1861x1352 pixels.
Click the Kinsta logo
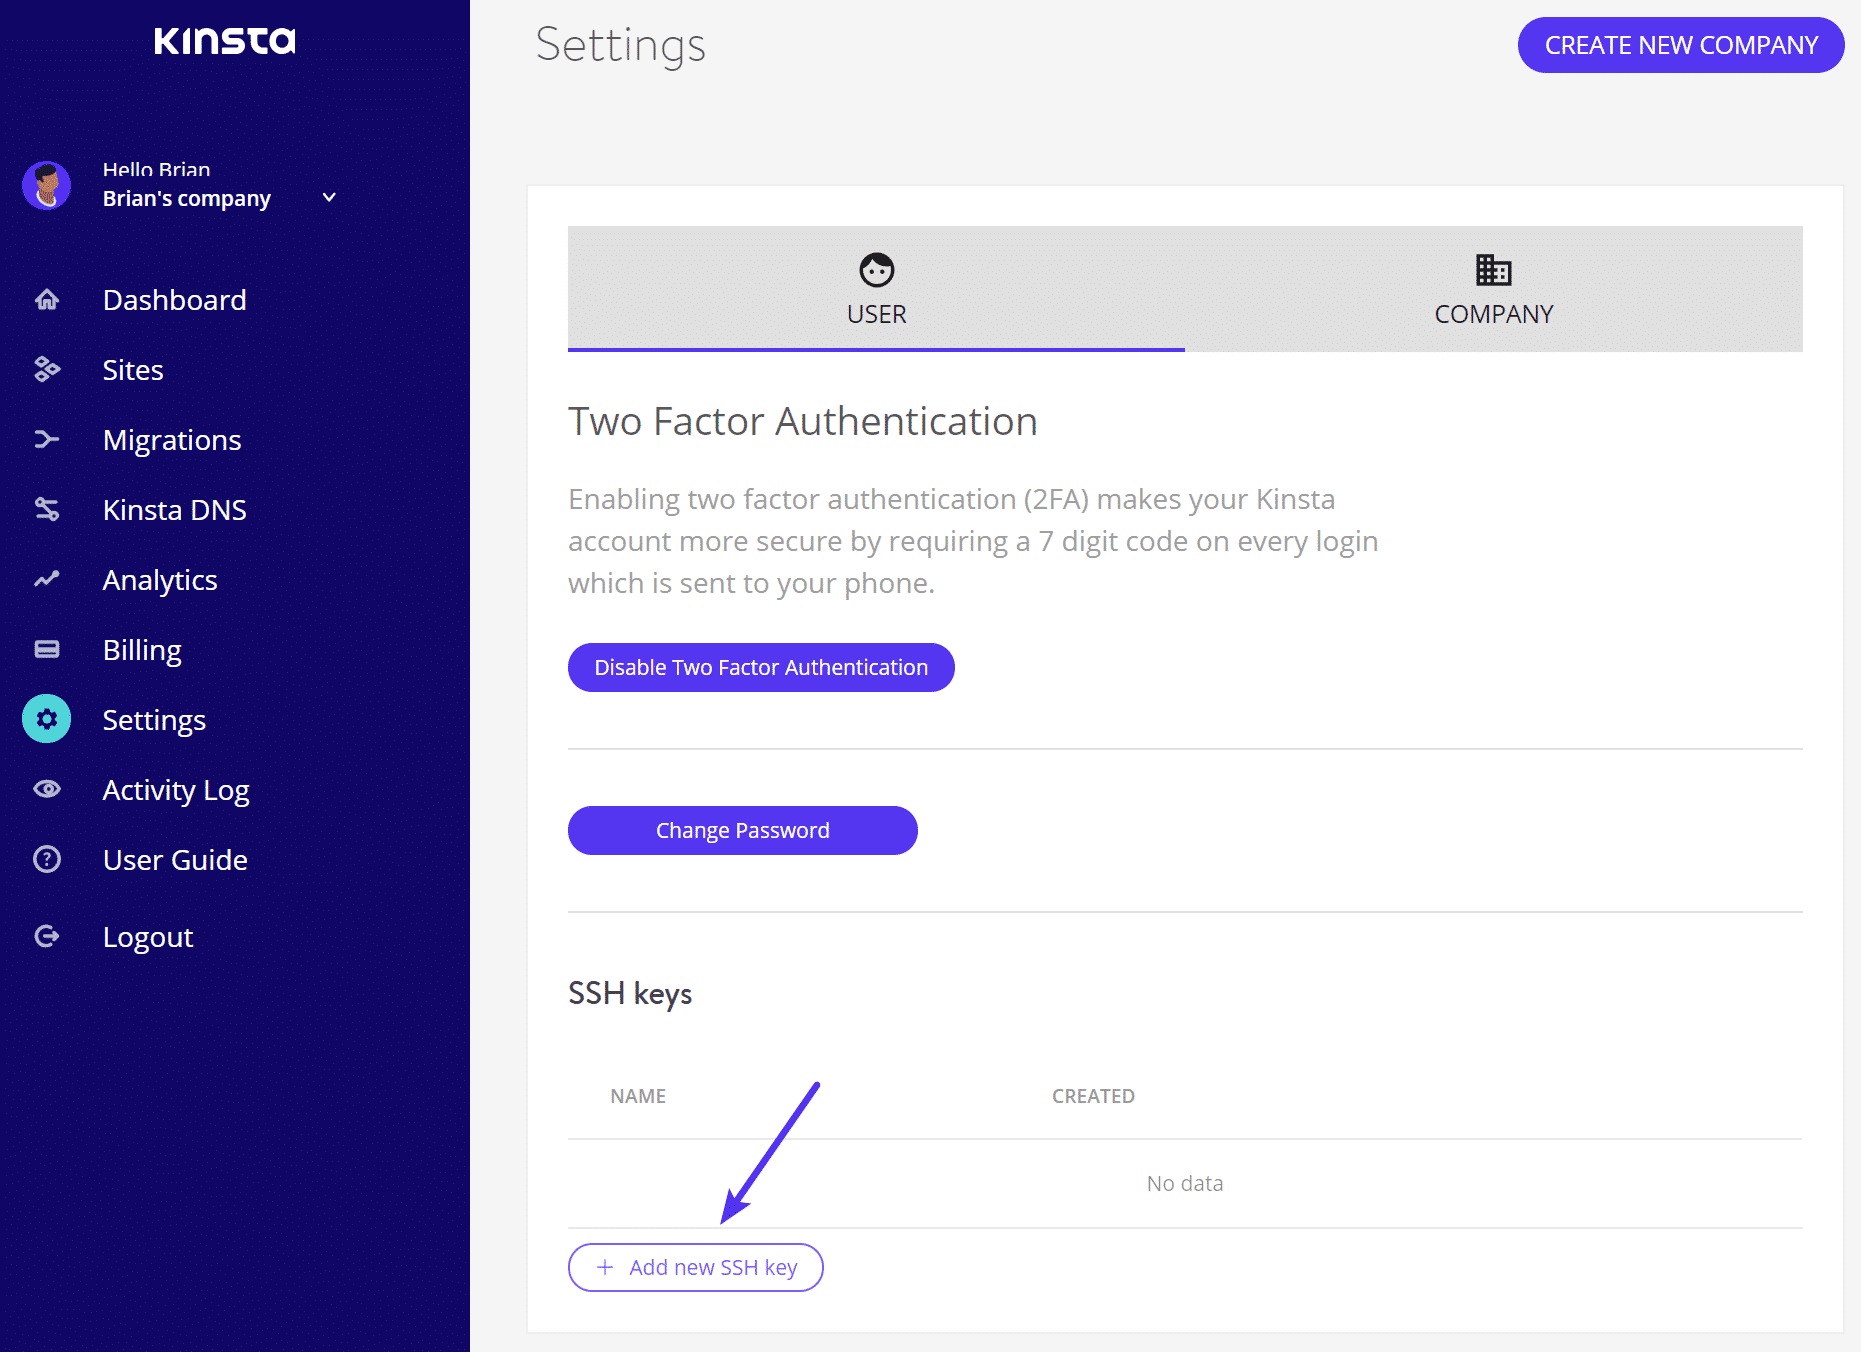pos(225,40)
